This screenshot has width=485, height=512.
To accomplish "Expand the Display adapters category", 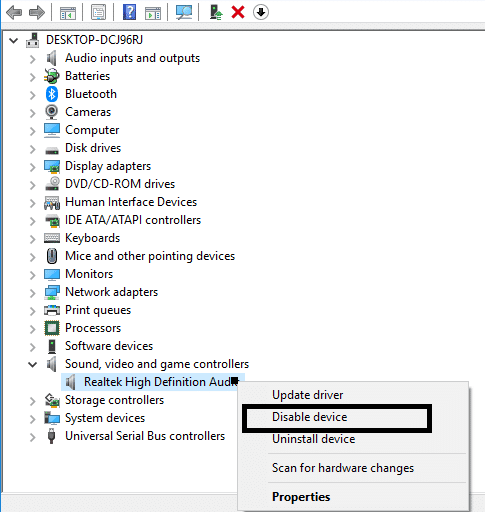I will tap(32, 167).
